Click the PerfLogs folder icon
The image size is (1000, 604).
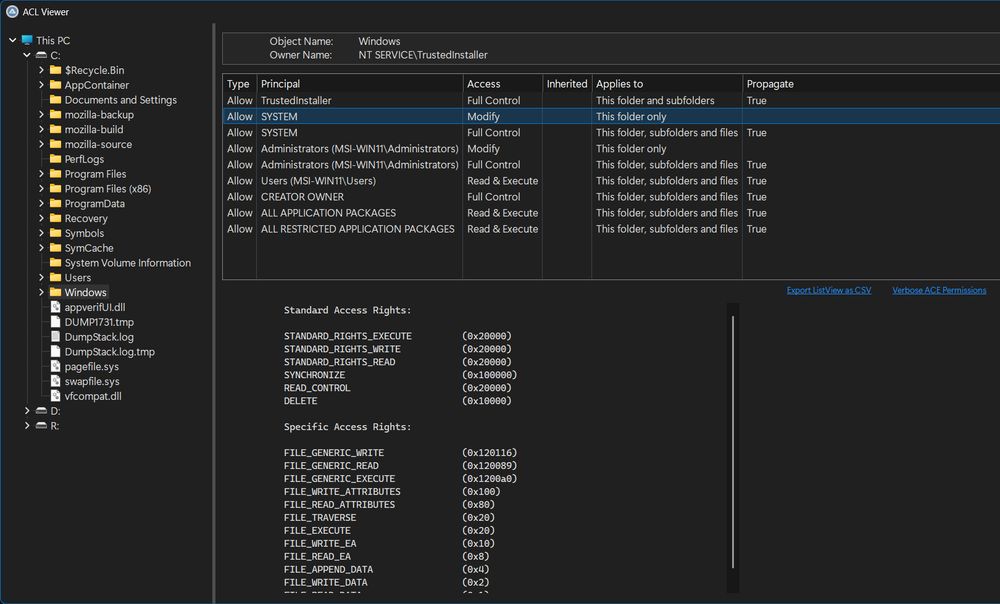coord(55,159)
